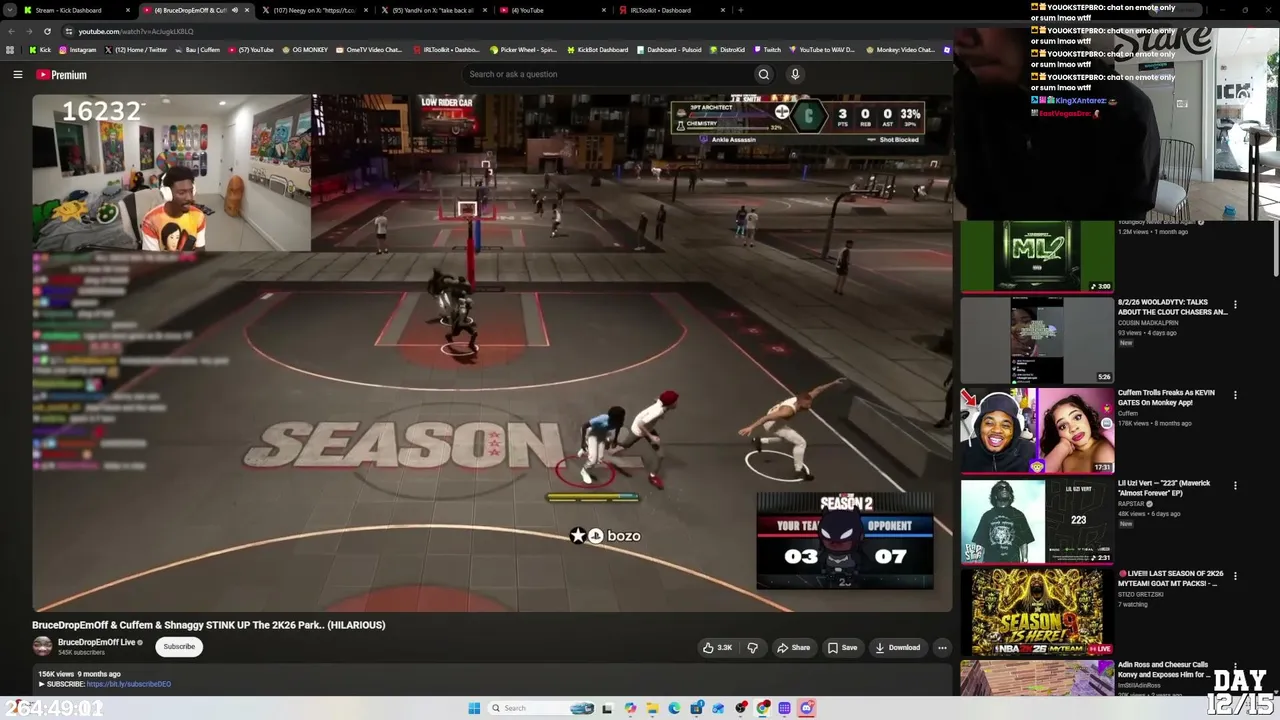Open the Twitch bookmark
Viewport: 1280px width, 720px height.
(x=768, y=50)
